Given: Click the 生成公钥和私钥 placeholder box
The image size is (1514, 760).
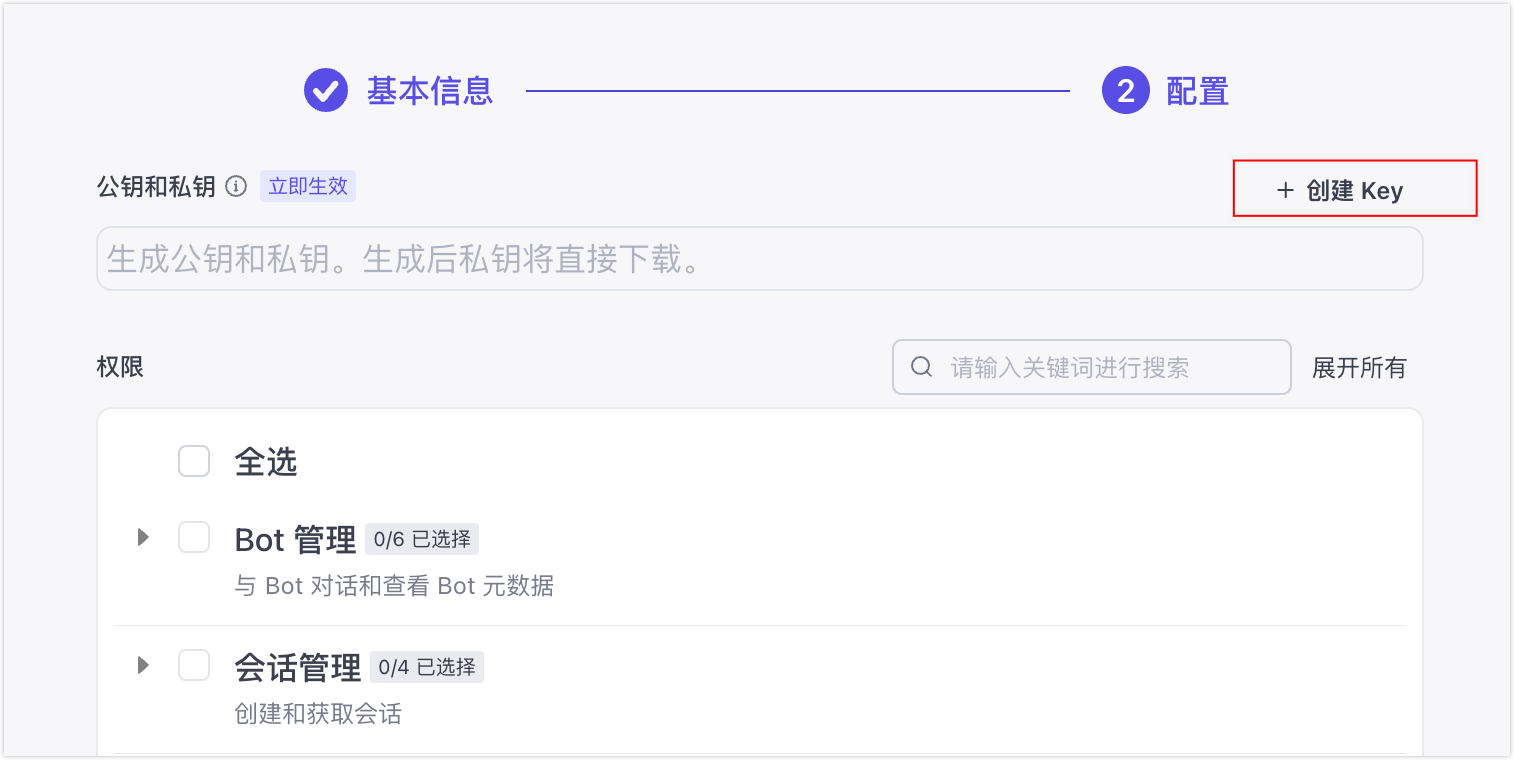Looking at the screenshot, I should tap(760, 259).
